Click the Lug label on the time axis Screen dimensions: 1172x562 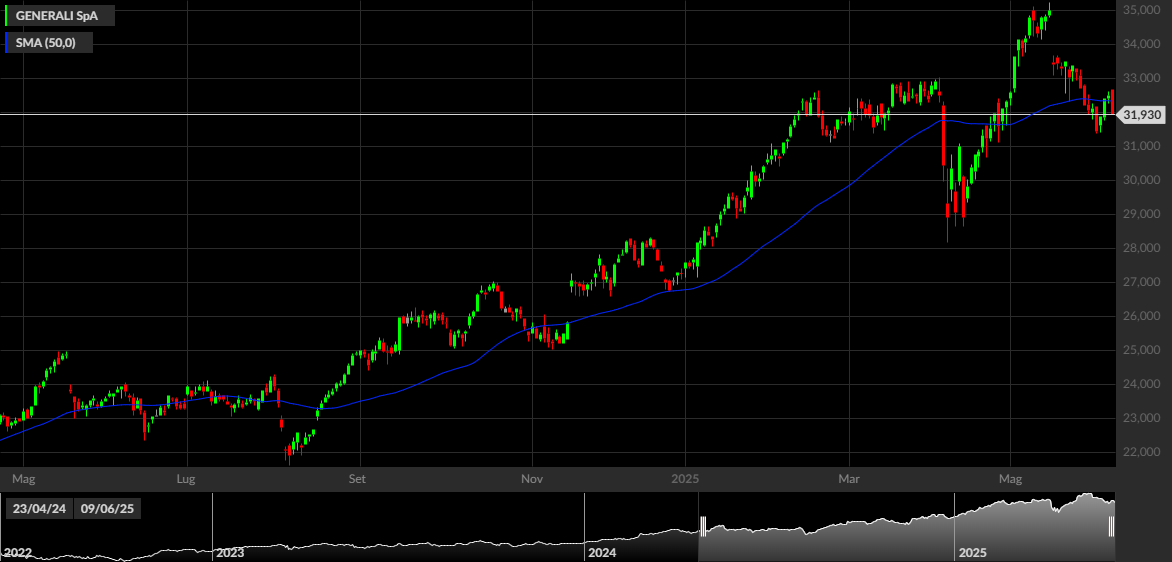coord(185,477)
